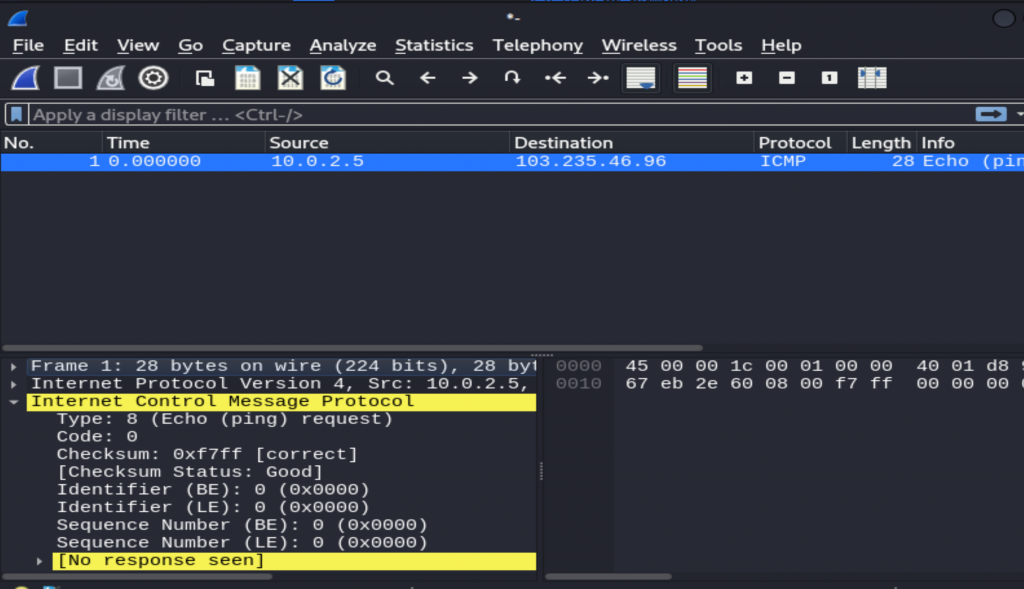The height and width of the screenshot is (589, 1024).
Task: Toggle packet colorization rules
Action: pyautogui.click(x=692, y=78)
